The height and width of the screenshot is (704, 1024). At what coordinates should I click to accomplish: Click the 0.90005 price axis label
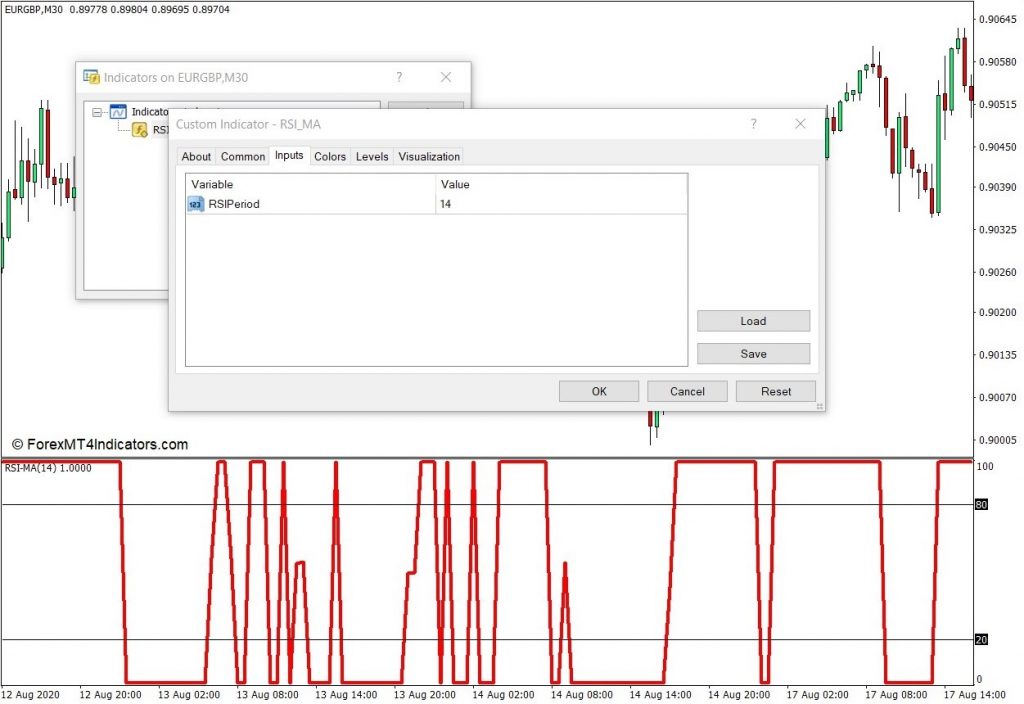[x=997, y=440]
